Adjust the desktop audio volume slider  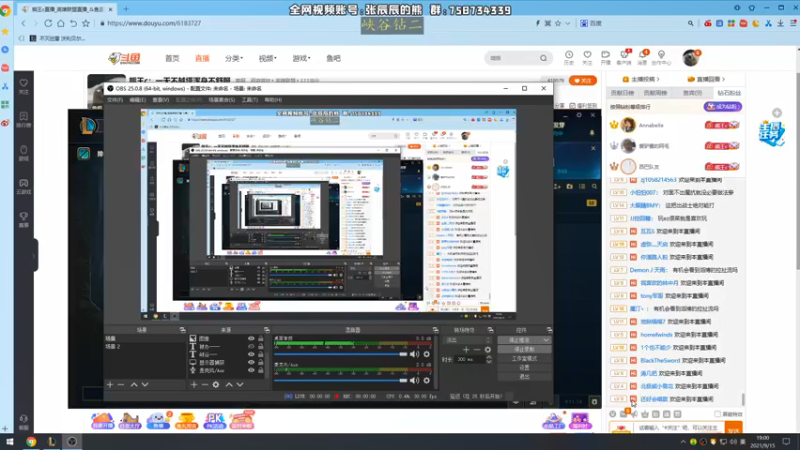(x=340, y=354)
